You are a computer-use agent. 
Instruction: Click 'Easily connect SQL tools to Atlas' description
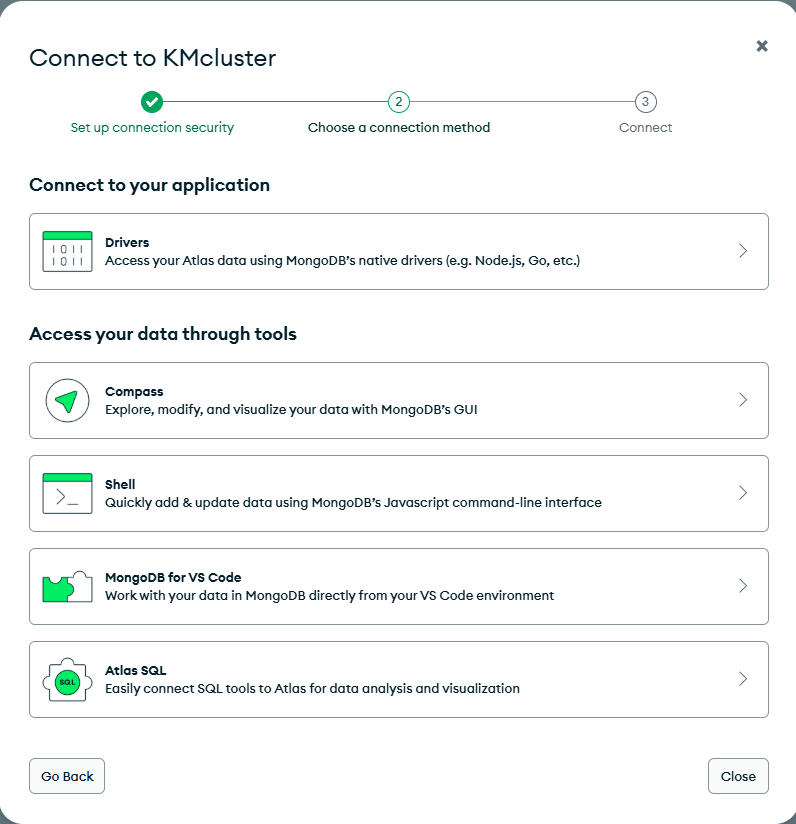(x=312, y=689)
